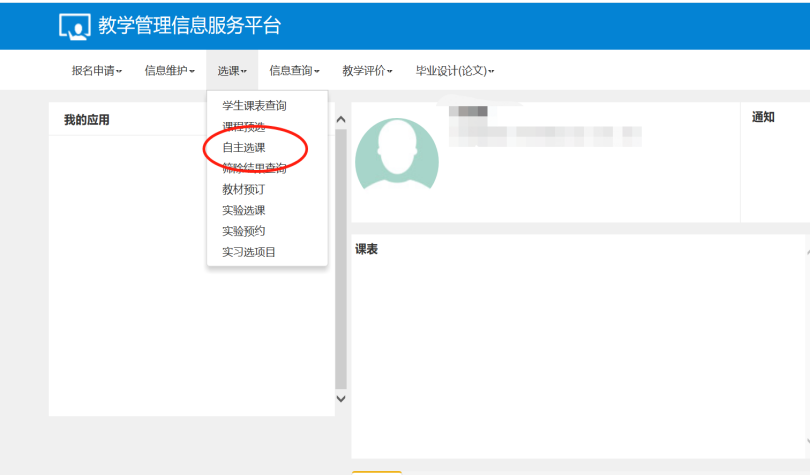
Task: Click the platform logo icon in the header
Action: click(x=75, y=26)
